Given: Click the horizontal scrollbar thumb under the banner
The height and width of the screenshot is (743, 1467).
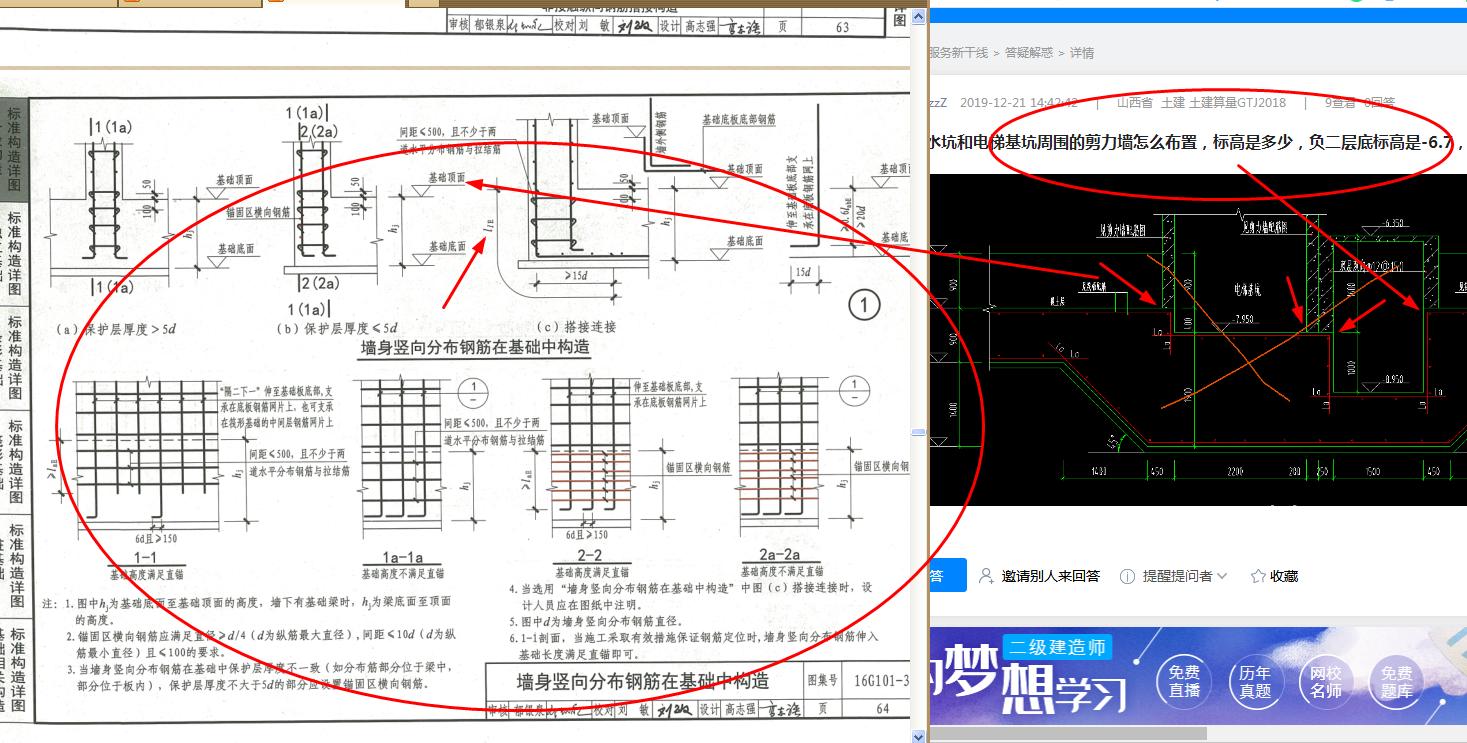Looking at the screenshot, I should pyautogui.click(x=1068, y=734).
